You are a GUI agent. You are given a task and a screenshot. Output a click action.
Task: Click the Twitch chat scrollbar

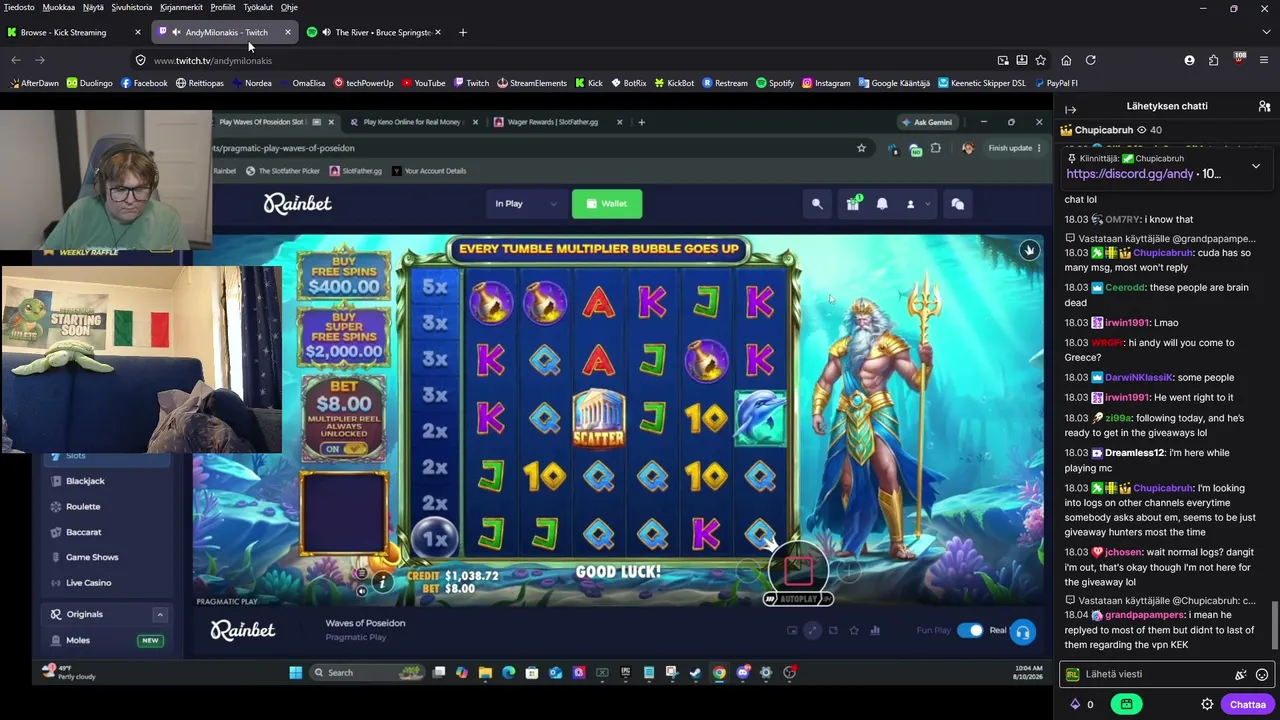point(1274,626)
